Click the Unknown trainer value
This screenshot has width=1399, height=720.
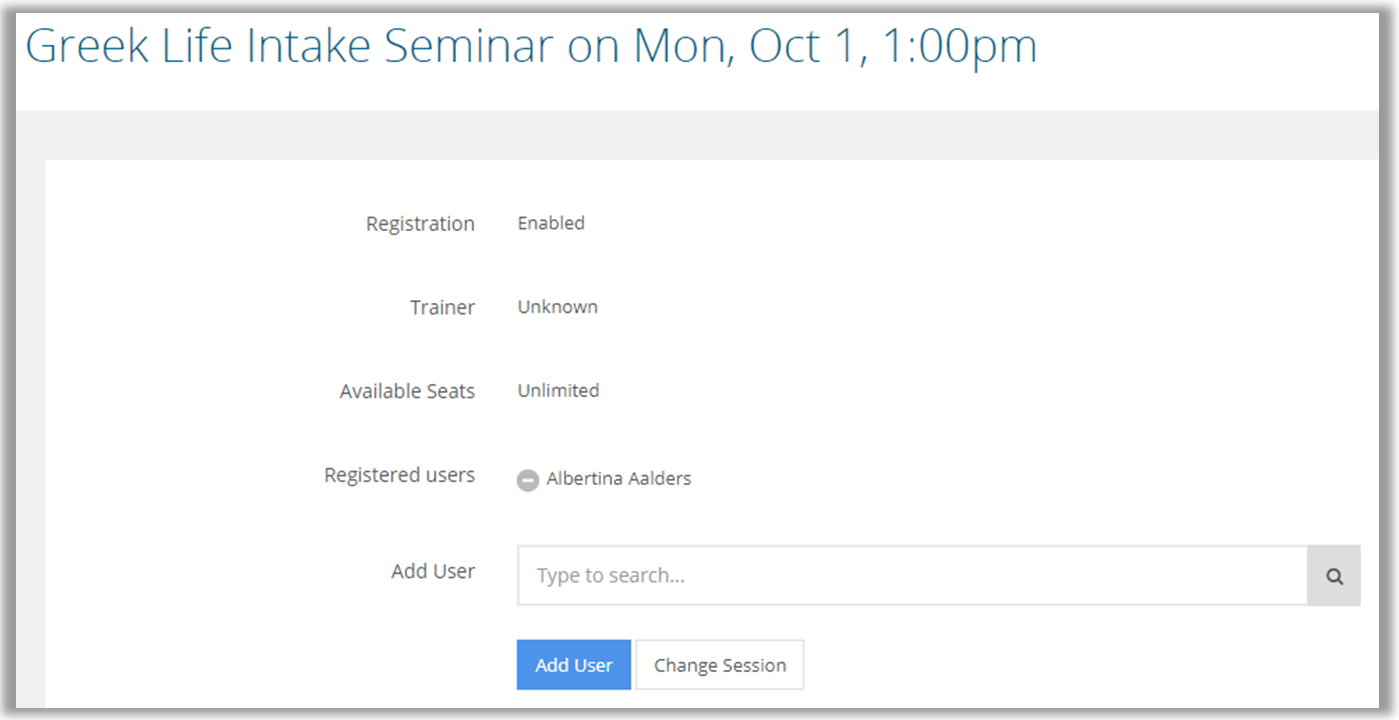point(557,307)
